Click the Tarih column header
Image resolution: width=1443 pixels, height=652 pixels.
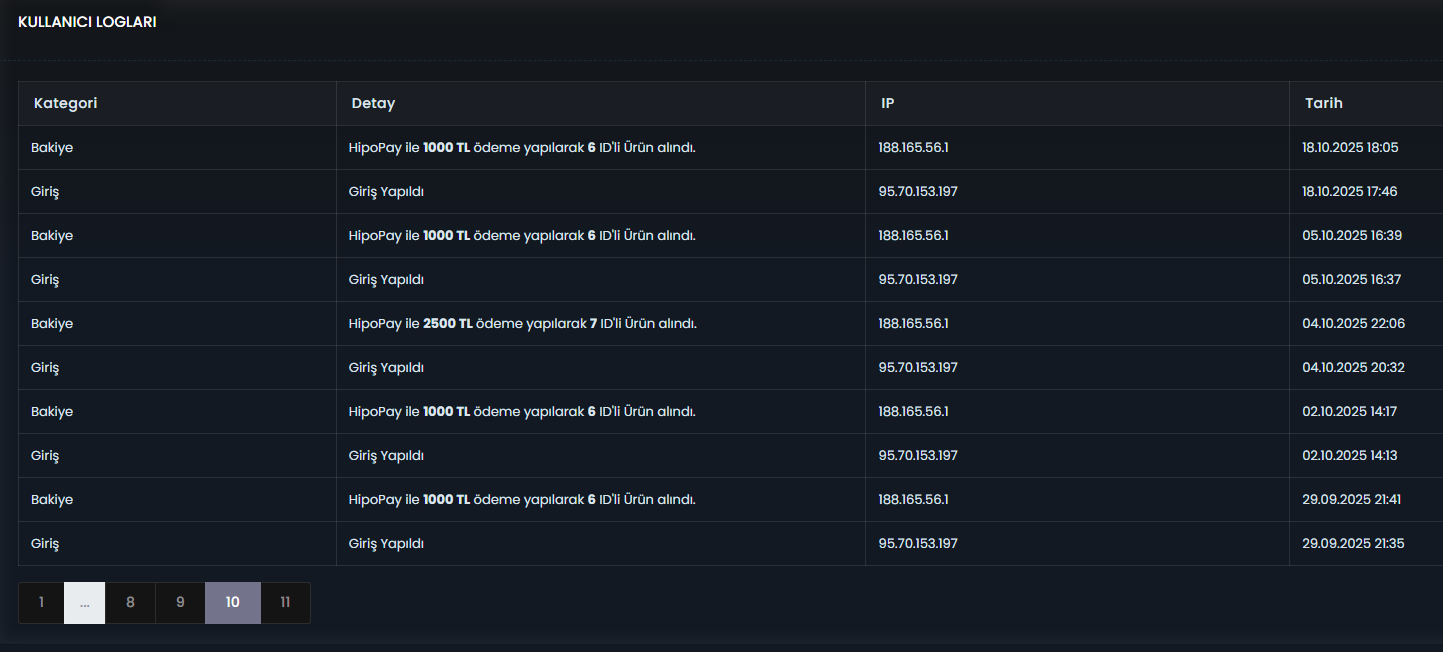coord(1324,103)
